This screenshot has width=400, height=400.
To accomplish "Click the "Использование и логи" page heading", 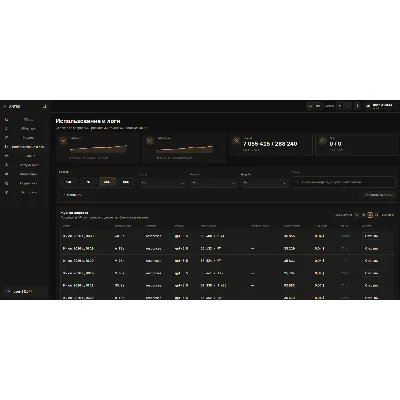I will (x=88, y=121).
